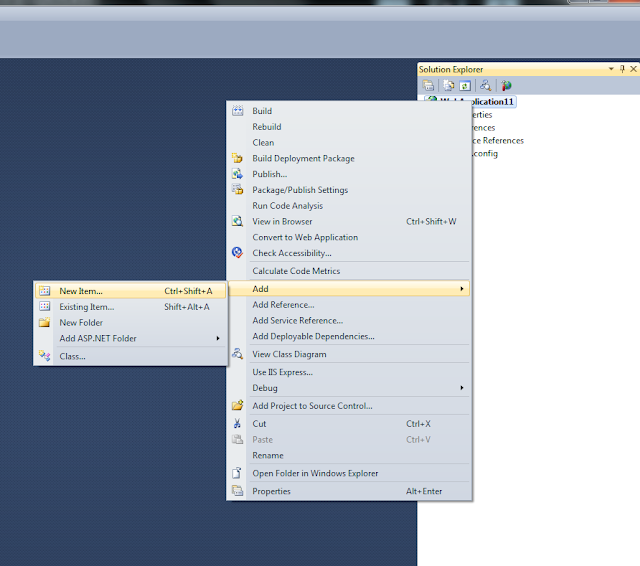
Task: Choose Class... in the Add submenu
Action: coord(130,356)
